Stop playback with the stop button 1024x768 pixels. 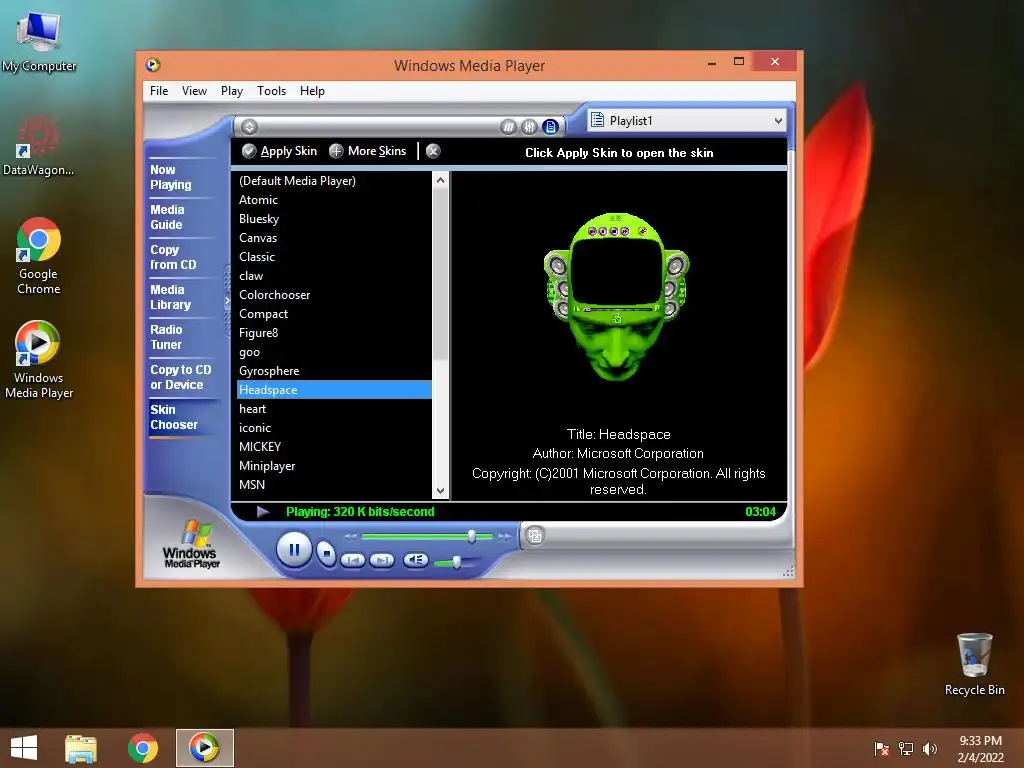(x=326, y=554)
